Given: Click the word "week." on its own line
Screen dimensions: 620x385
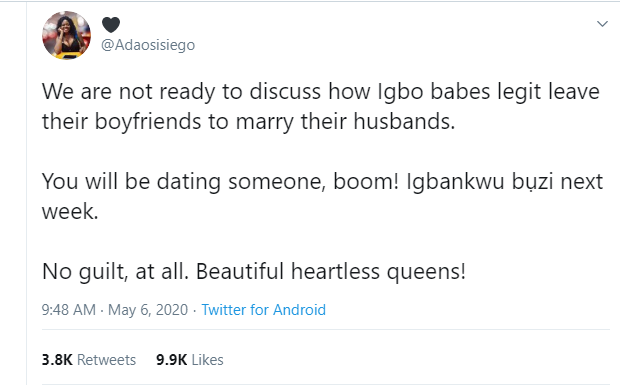Looking at the screenshot, I should point(70,211).
